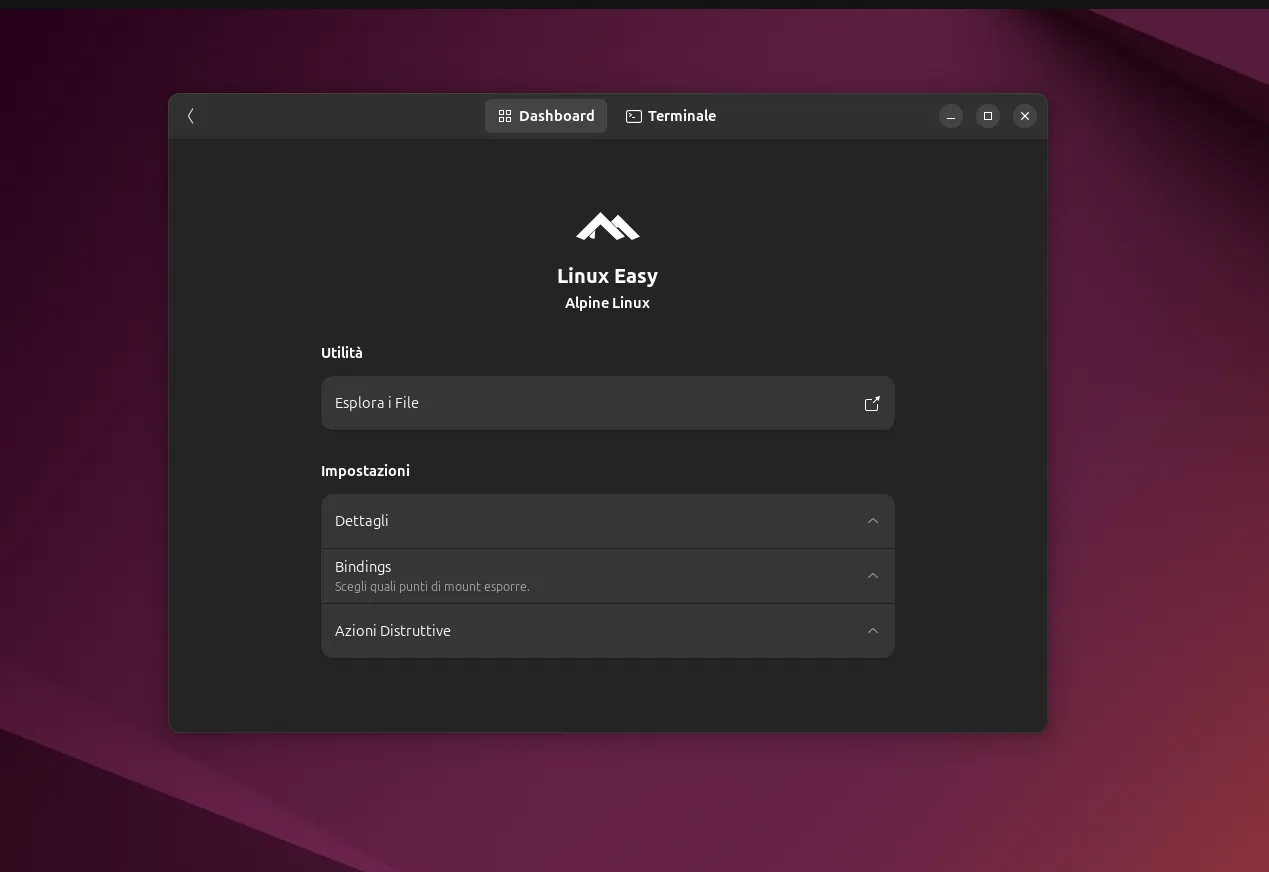Click the Impostazioni section heading
The height and width of the screenshot is (872, 1269).
[365, 471]
